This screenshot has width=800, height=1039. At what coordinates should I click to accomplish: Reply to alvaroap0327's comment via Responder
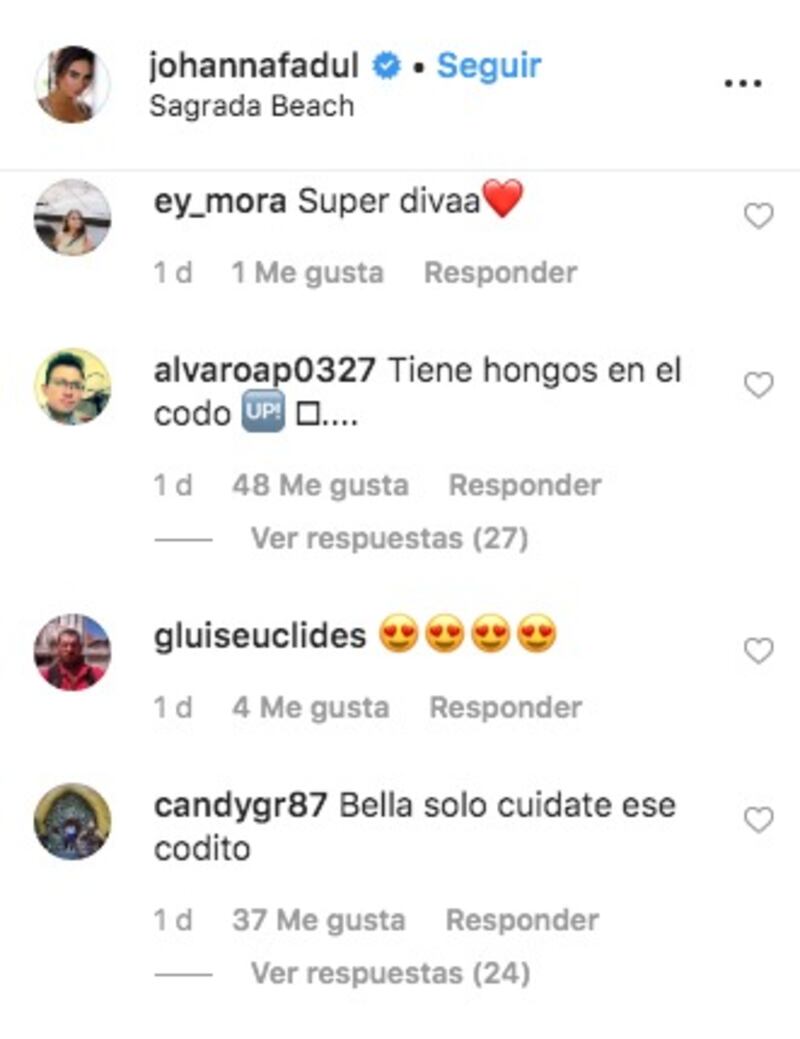pos(525,486)
